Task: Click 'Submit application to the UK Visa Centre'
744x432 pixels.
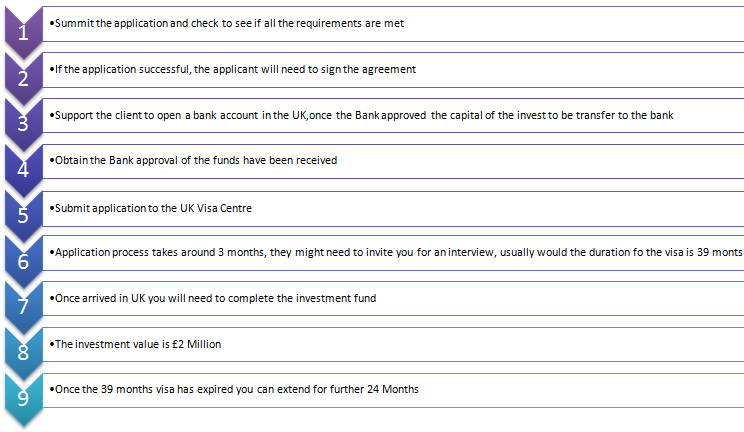Action: coord(151,208)
